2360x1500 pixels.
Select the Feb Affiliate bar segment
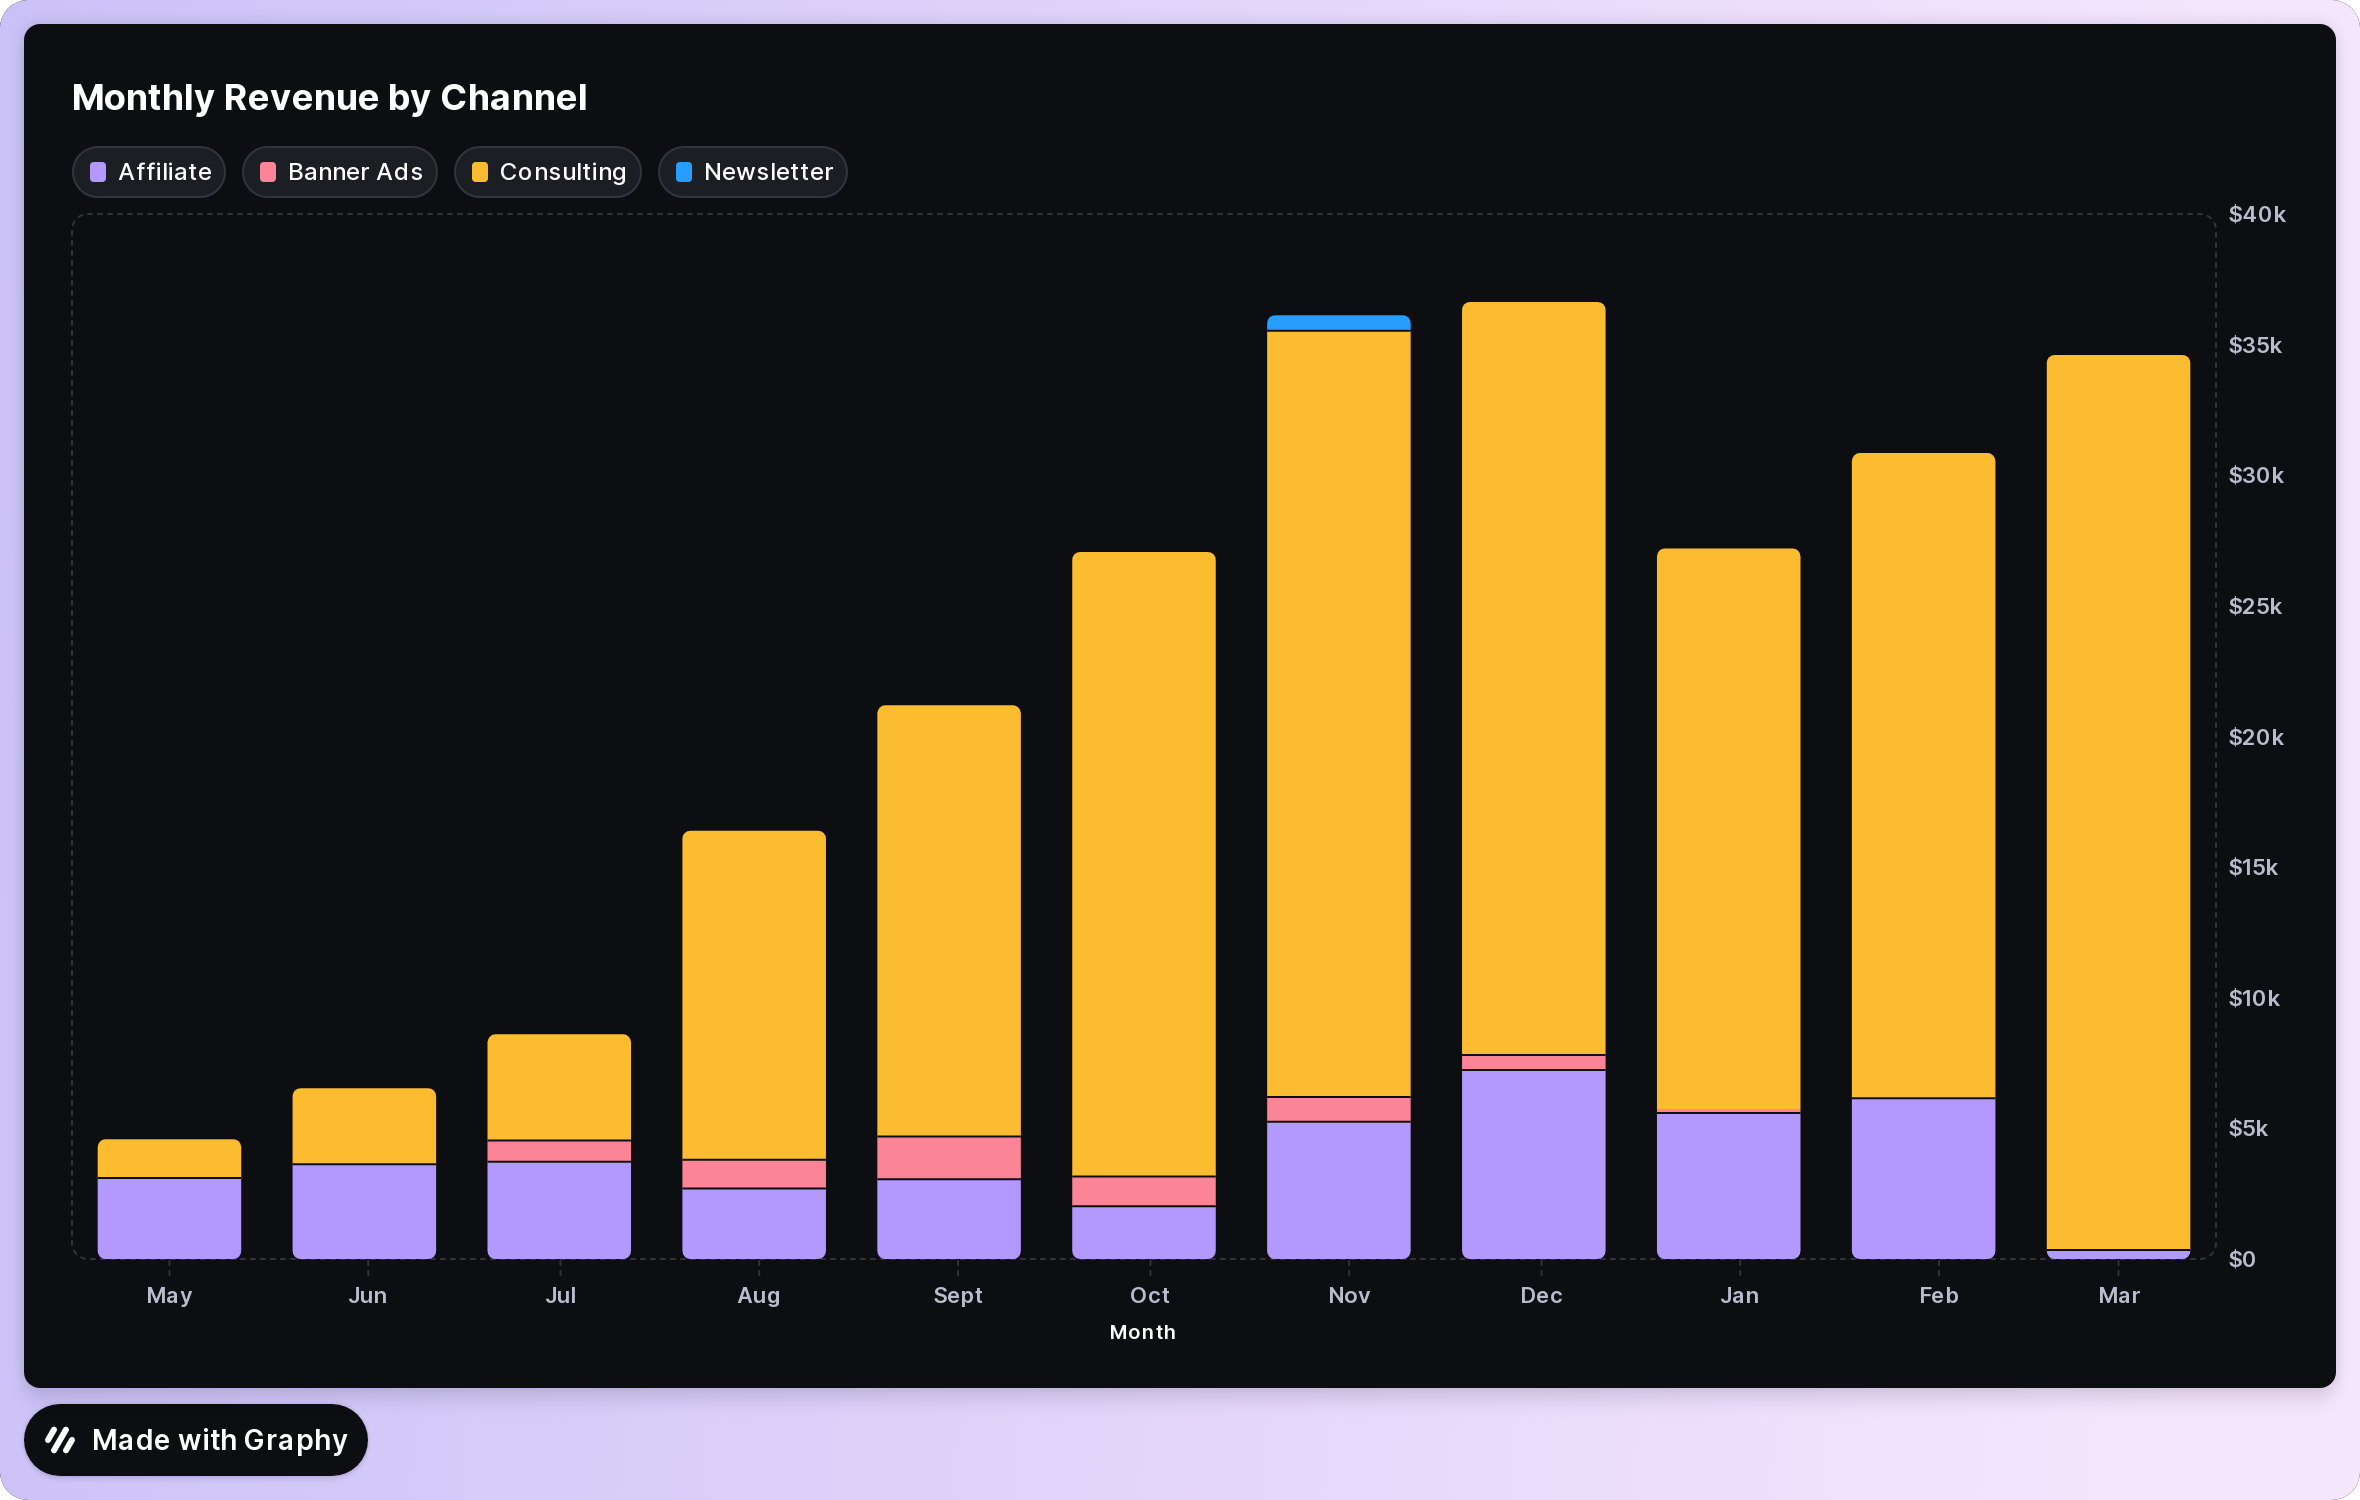[1922, 1178]
